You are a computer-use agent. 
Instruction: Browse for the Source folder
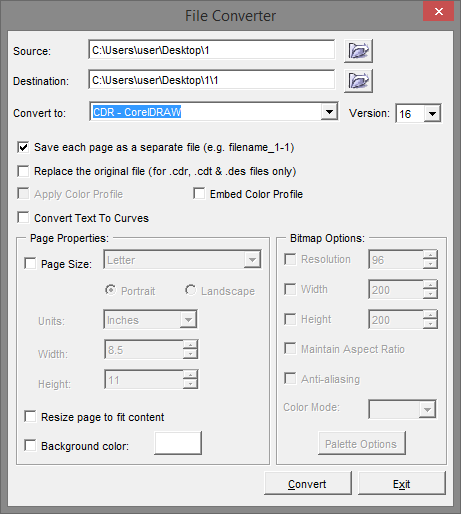click(358, 51)
